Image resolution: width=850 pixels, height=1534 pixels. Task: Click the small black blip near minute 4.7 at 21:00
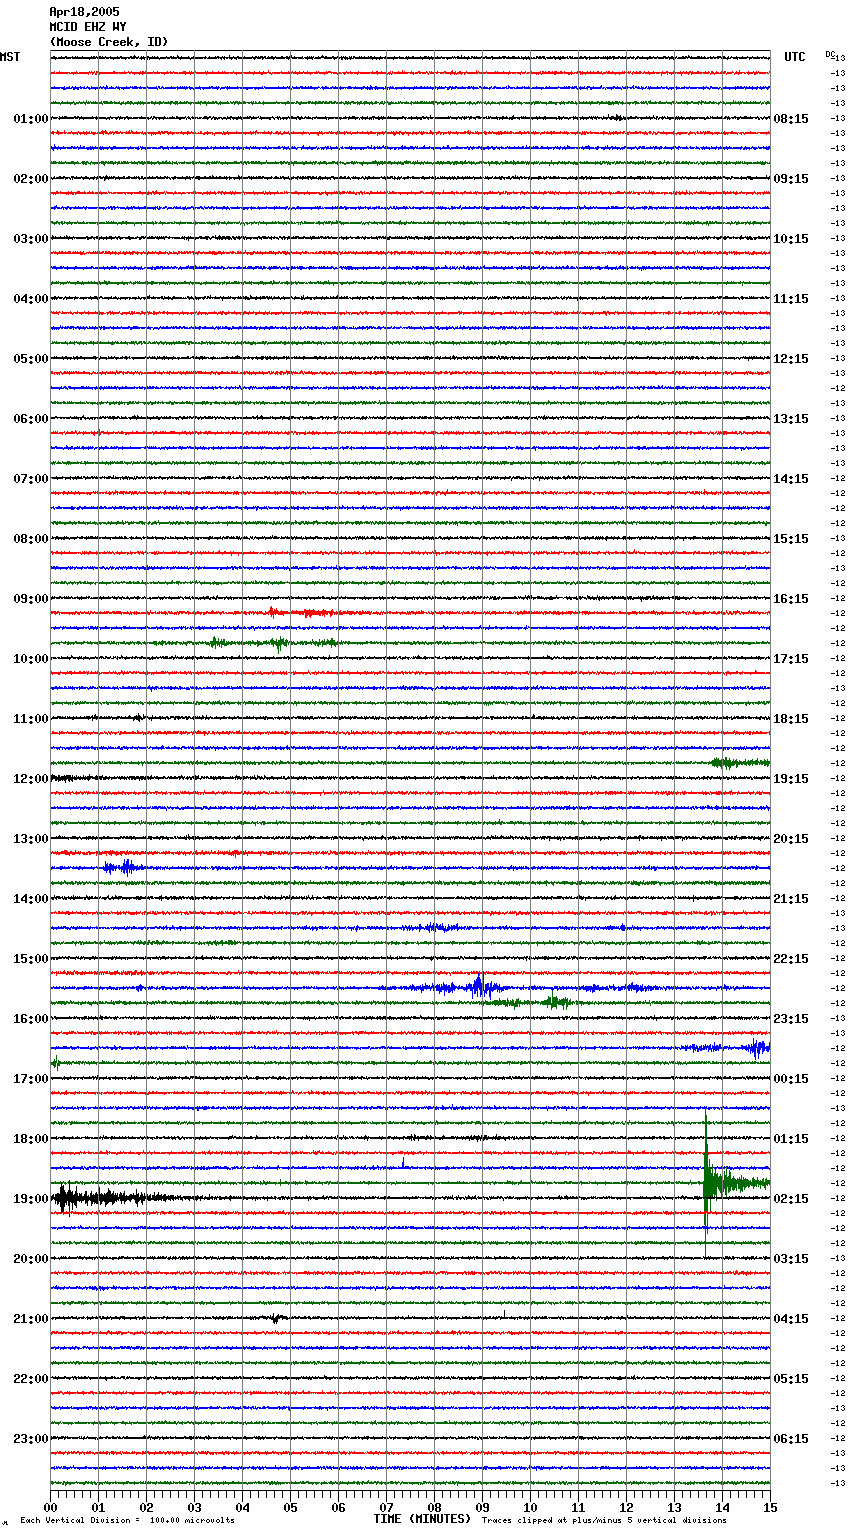275,1318
